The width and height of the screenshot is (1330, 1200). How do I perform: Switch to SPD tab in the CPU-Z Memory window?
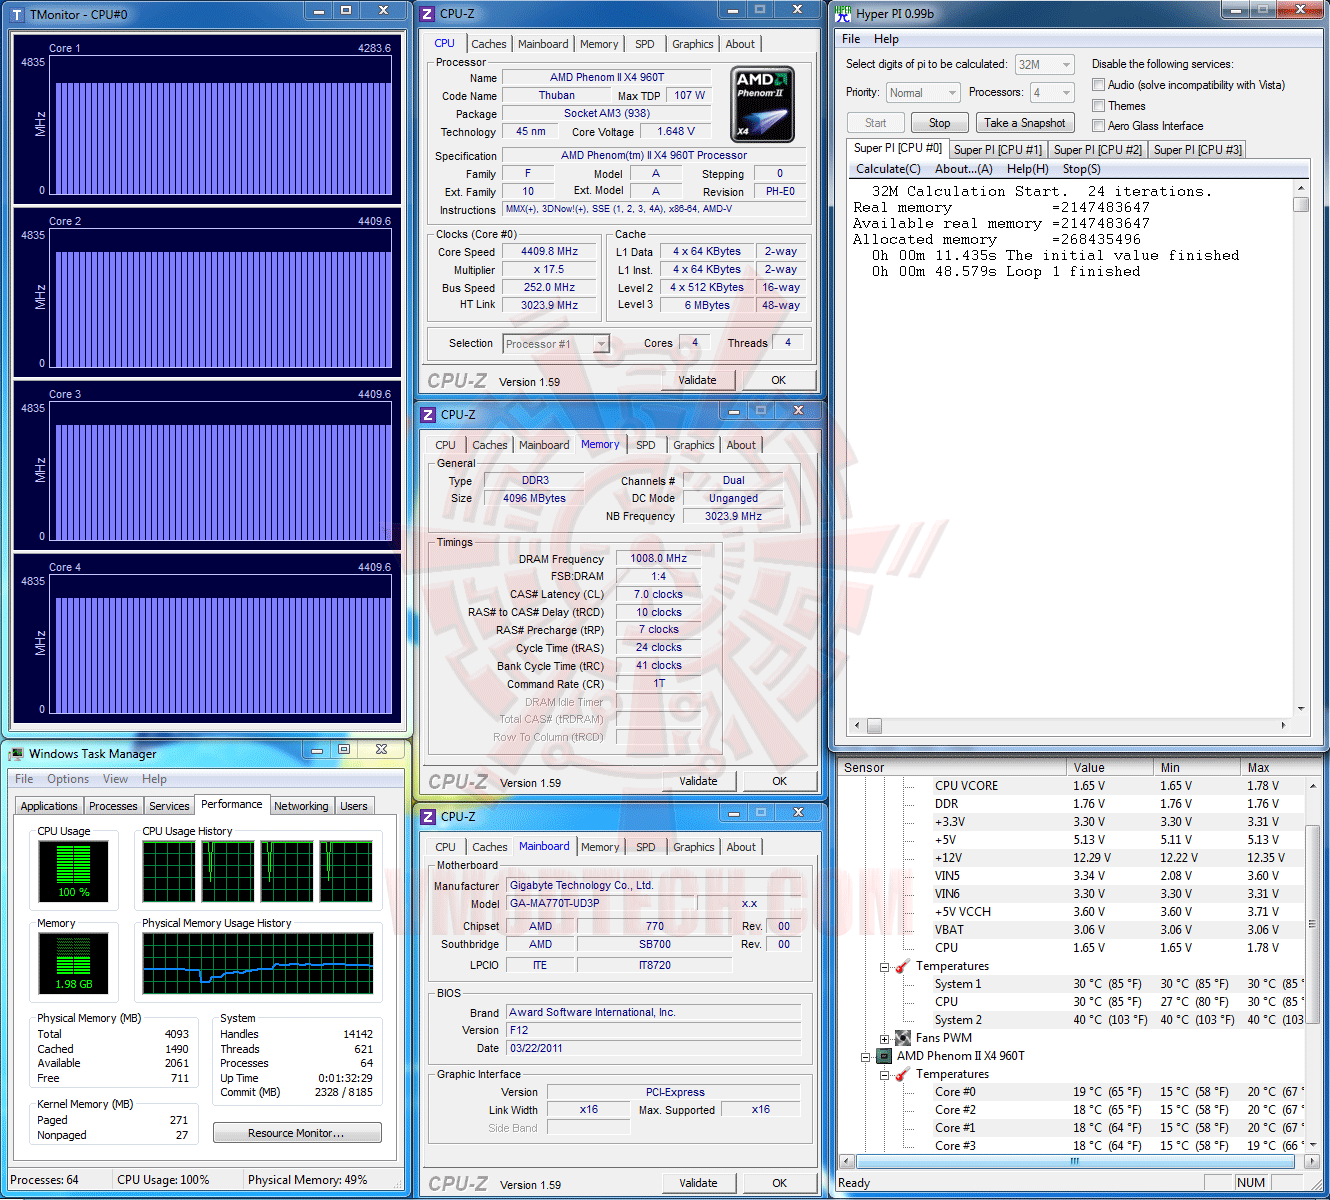point(646,445)
